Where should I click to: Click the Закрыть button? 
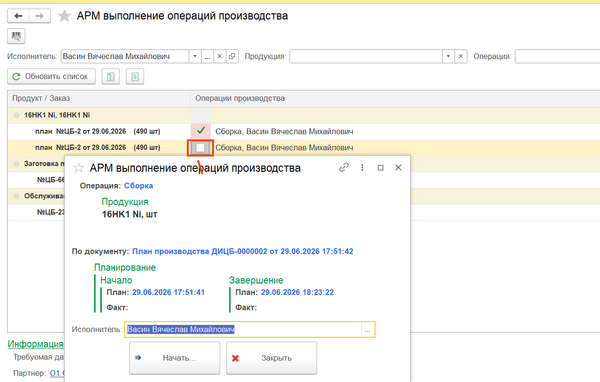pos(271,358)
